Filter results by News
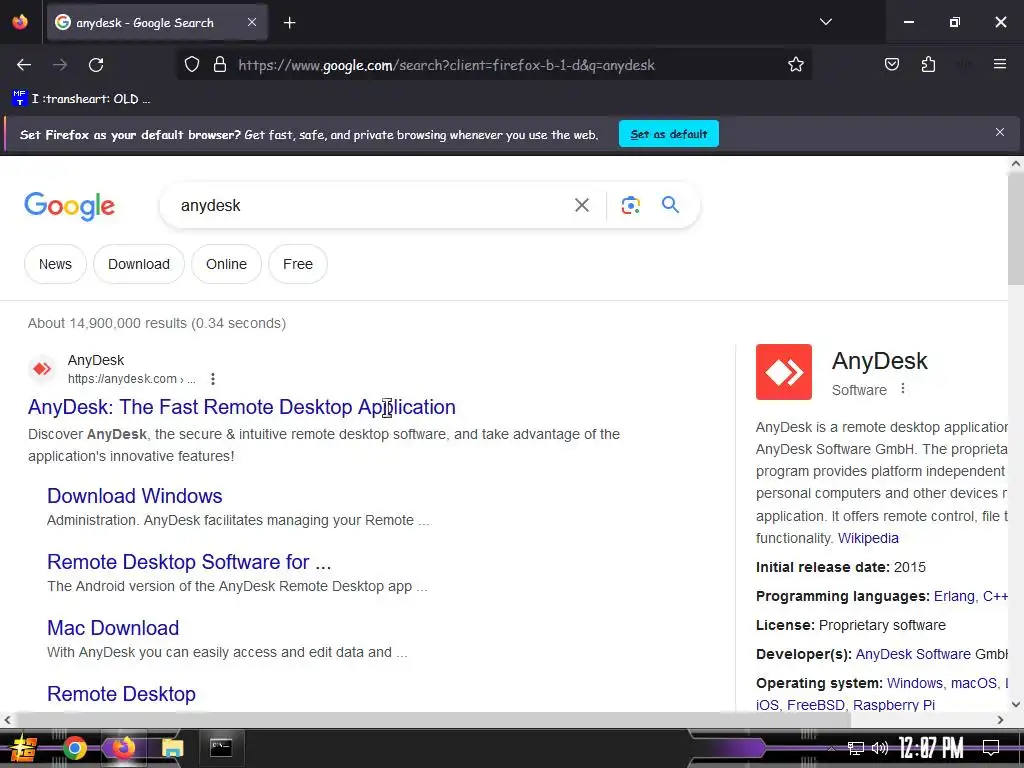This screenshot has width=1024, height=768. (55, 264)
